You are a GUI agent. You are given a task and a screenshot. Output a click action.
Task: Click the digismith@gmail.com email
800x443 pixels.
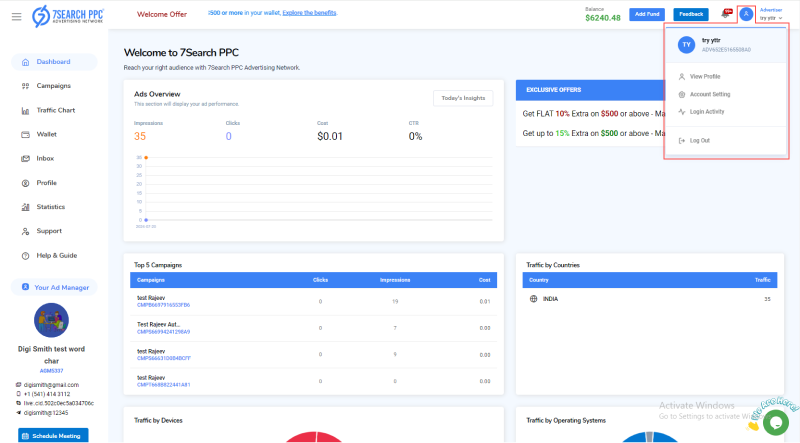[51, 385]
